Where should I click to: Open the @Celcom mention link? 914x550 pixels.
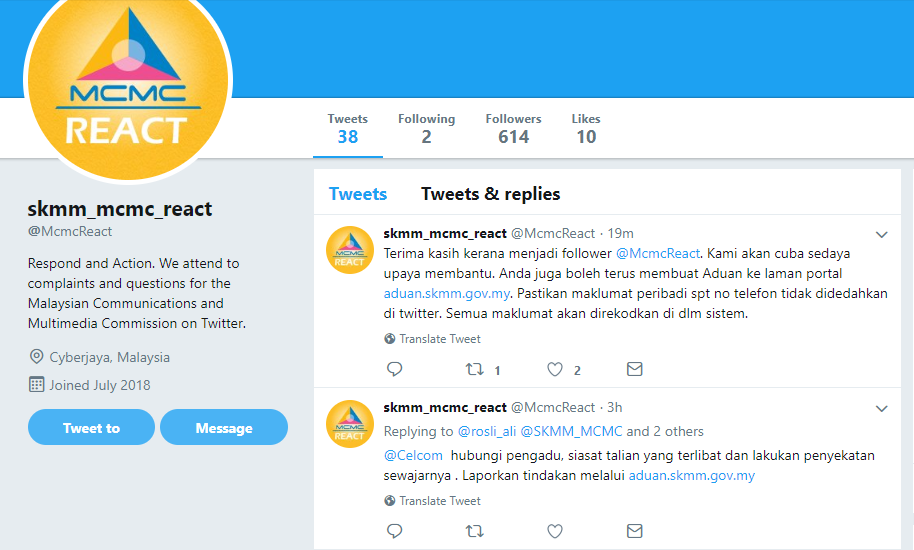[x=414, y=455]
